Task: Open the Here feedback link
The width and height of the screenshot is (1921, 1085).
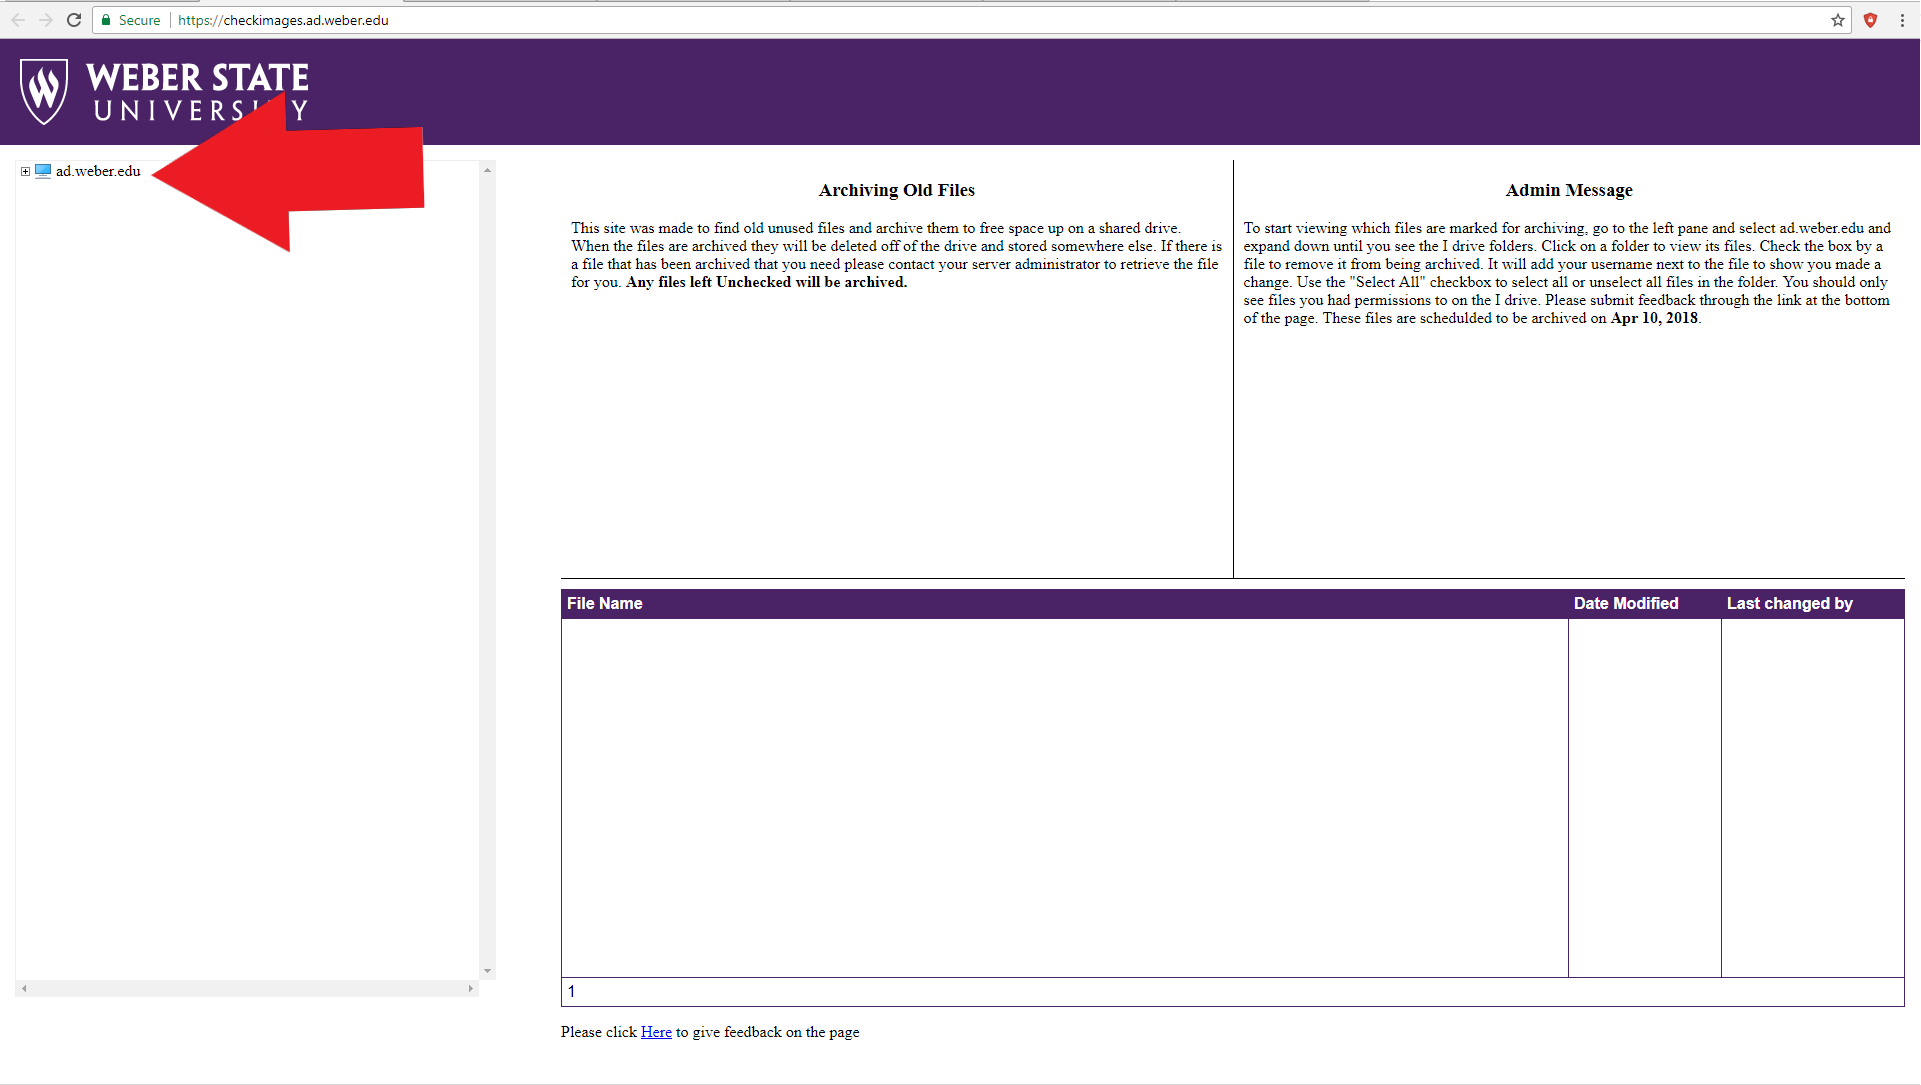Action: pos(656,1032)
